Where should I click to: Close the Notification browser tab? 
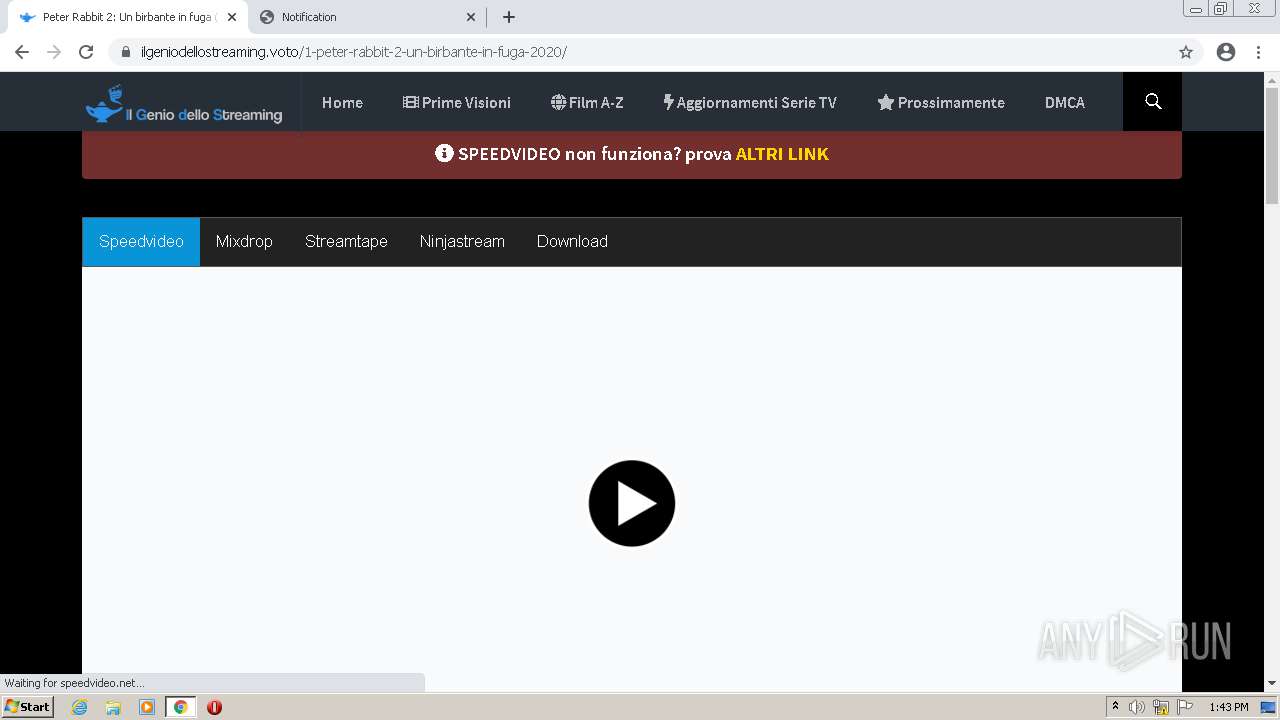[471, 17]
